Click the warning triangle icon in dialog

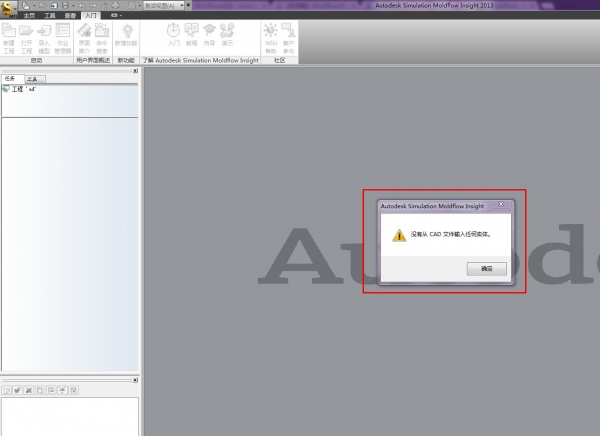(399, 235)
